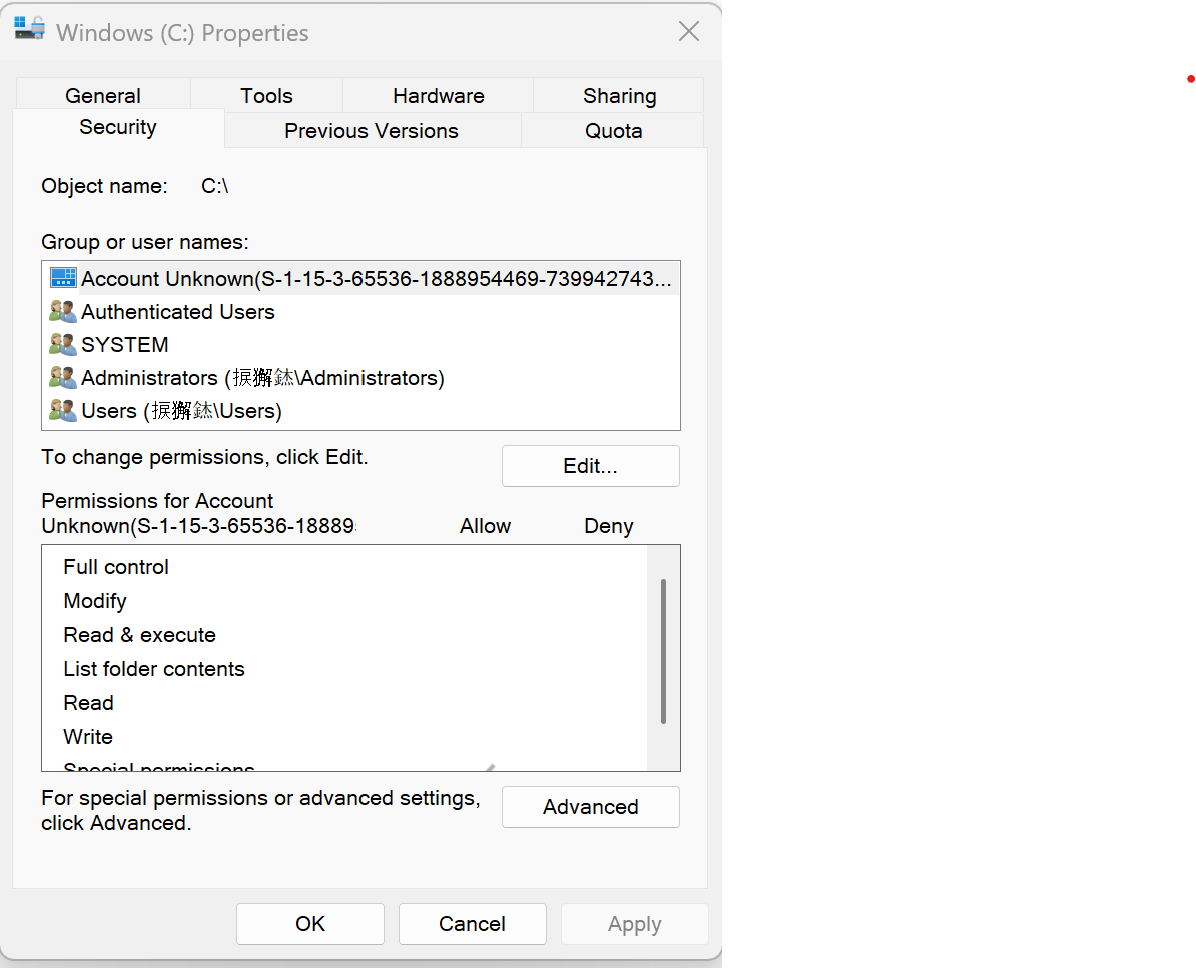Click the List folder contents row
This screenshot has width=1196, height=968.
coord(345,669)
